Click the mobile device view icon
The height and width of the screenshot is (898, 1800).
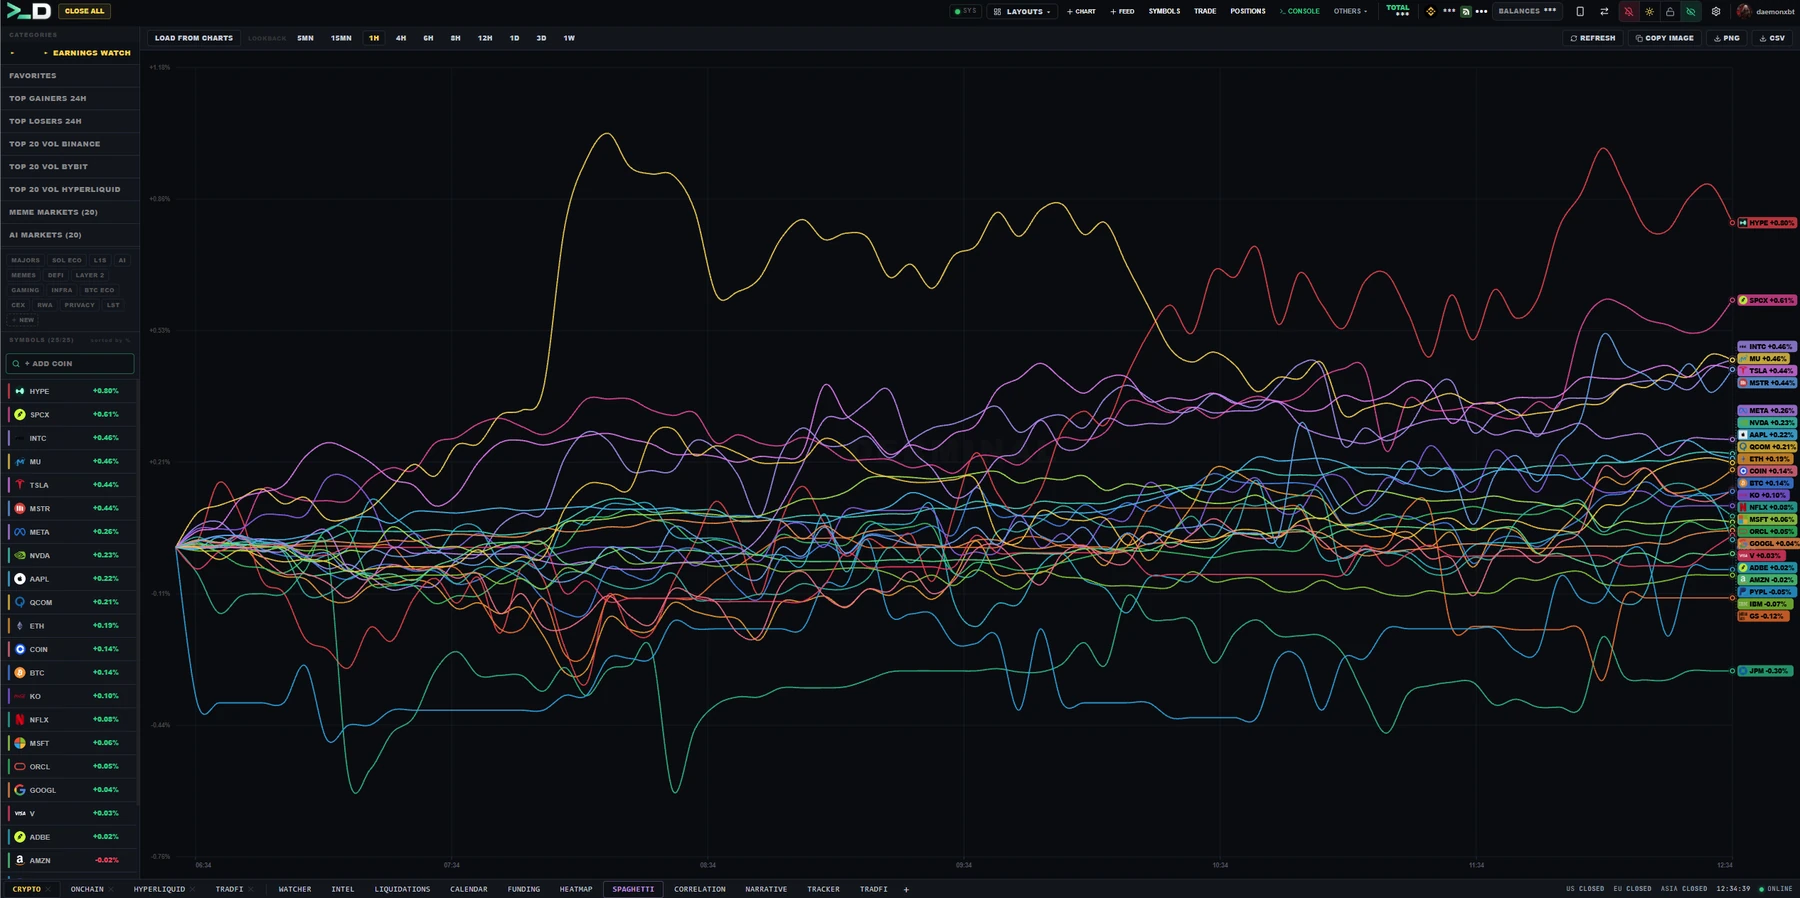coord(1580,12)
